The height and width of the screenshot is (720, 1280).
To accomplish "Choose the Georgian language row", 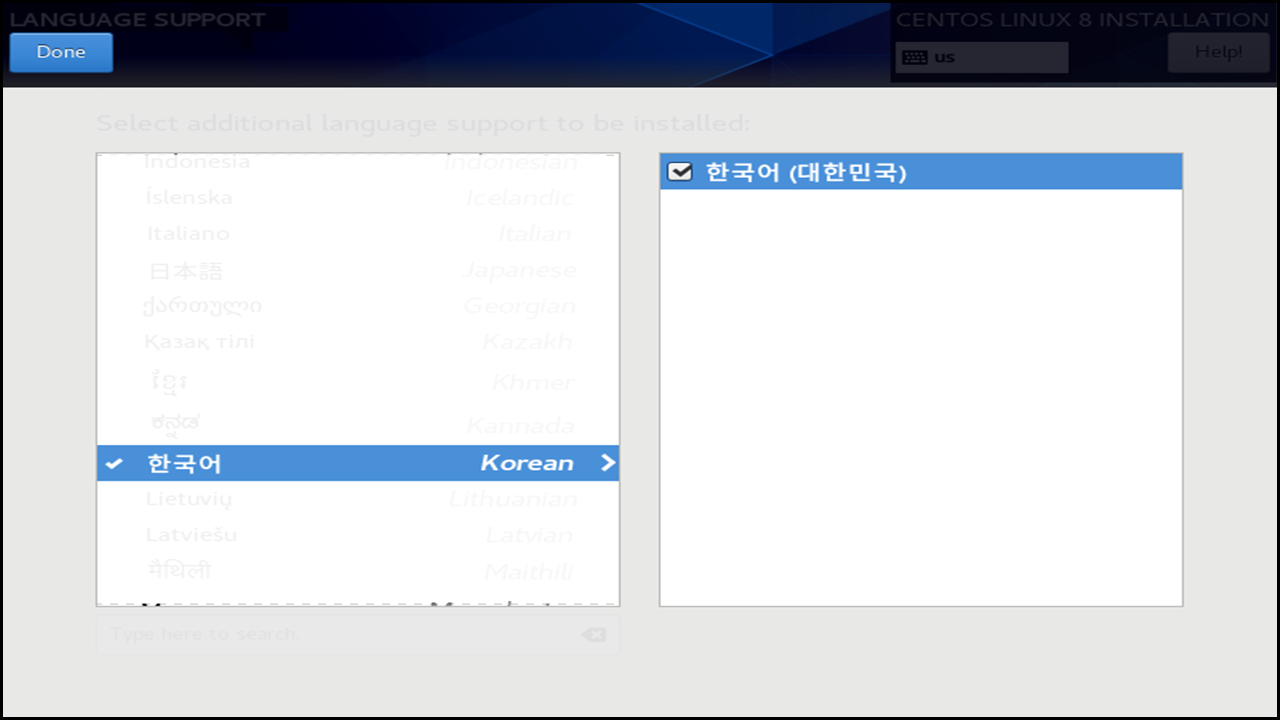I will click(x=358, y=306).
